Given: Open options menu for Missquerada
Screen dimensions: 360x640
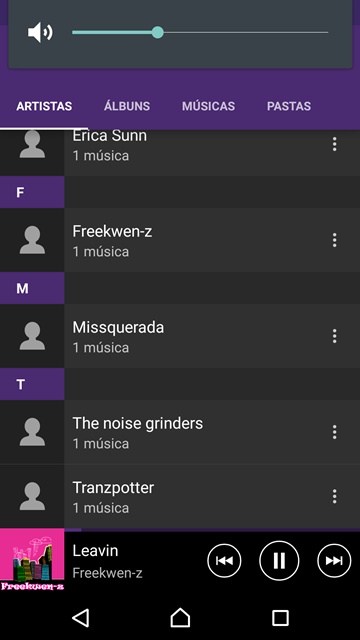Looking at the screenshot, I should click(334, 336).
